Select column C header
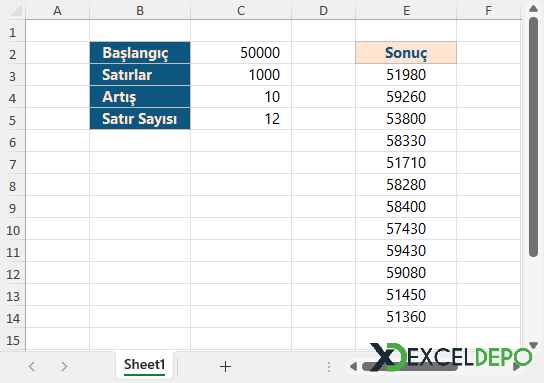 pyautogui.click(x=241, y=11)
